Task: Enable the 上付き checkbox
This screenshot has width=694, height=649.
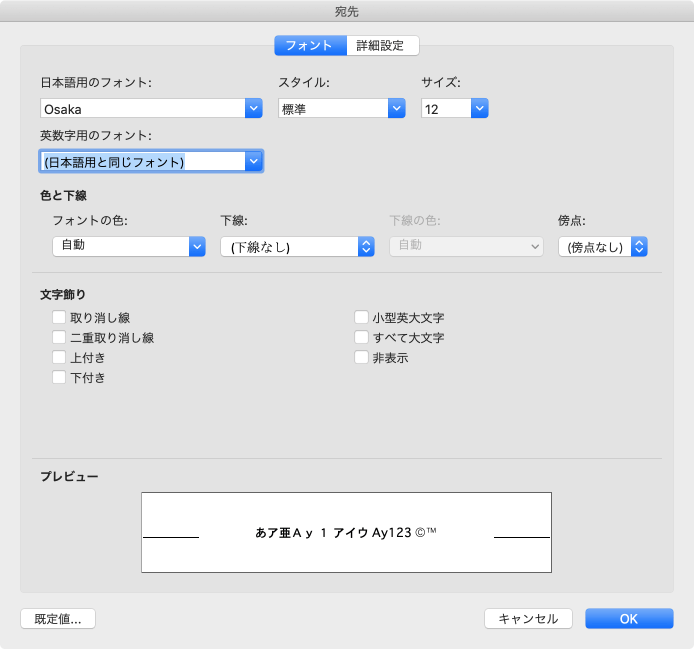Action: 59,358
